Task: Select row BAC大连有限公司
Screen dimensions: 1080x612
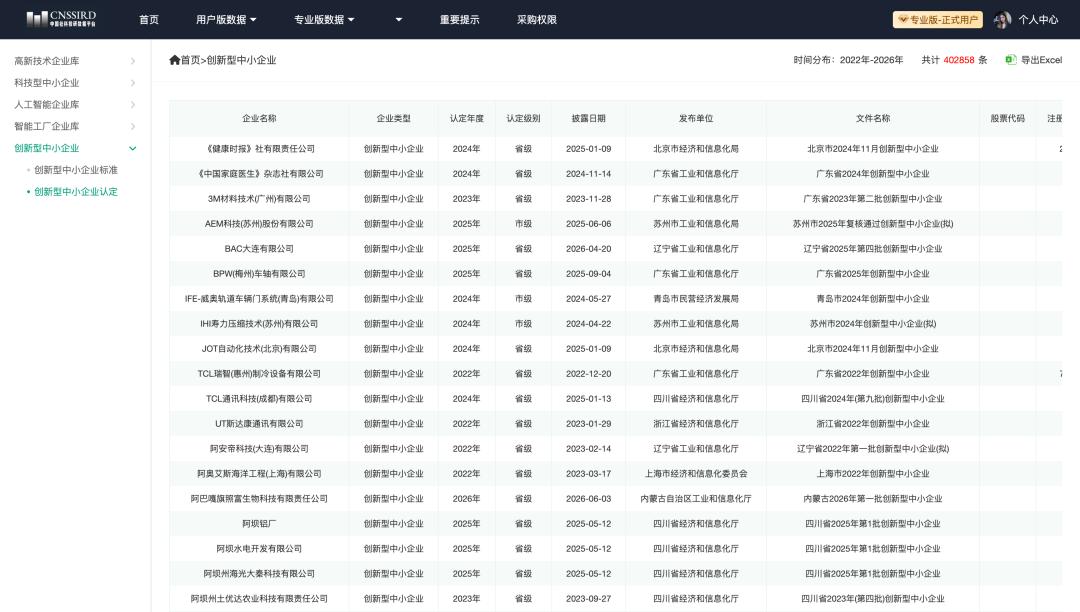Action: click(x=615, y=249)
